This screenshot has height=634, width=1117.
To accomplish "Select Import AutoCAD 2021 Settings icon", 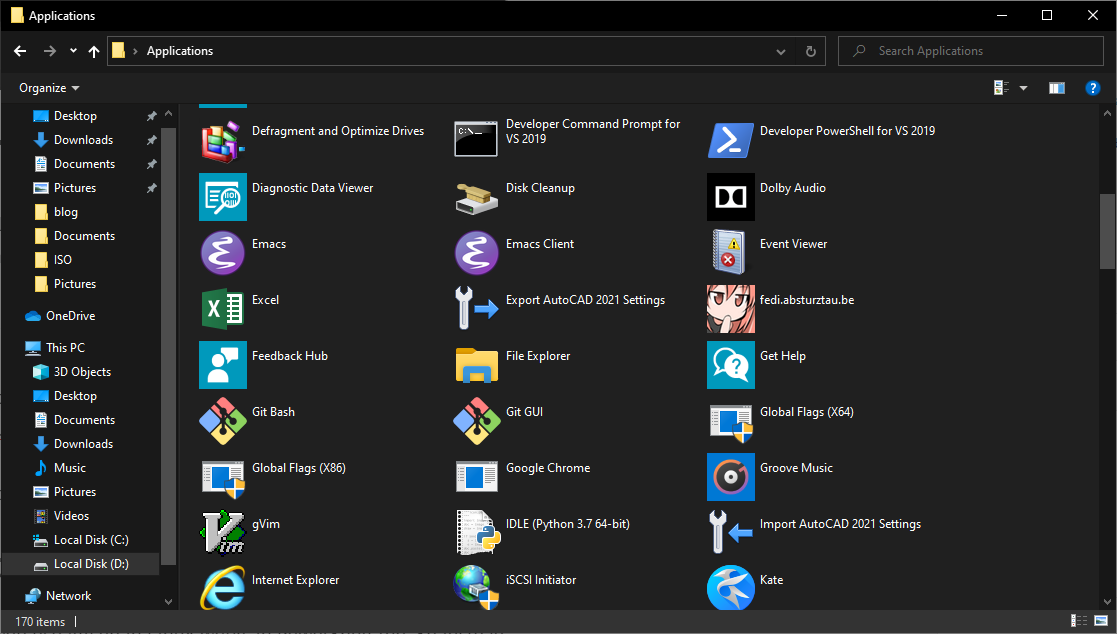I will point(731,531).
